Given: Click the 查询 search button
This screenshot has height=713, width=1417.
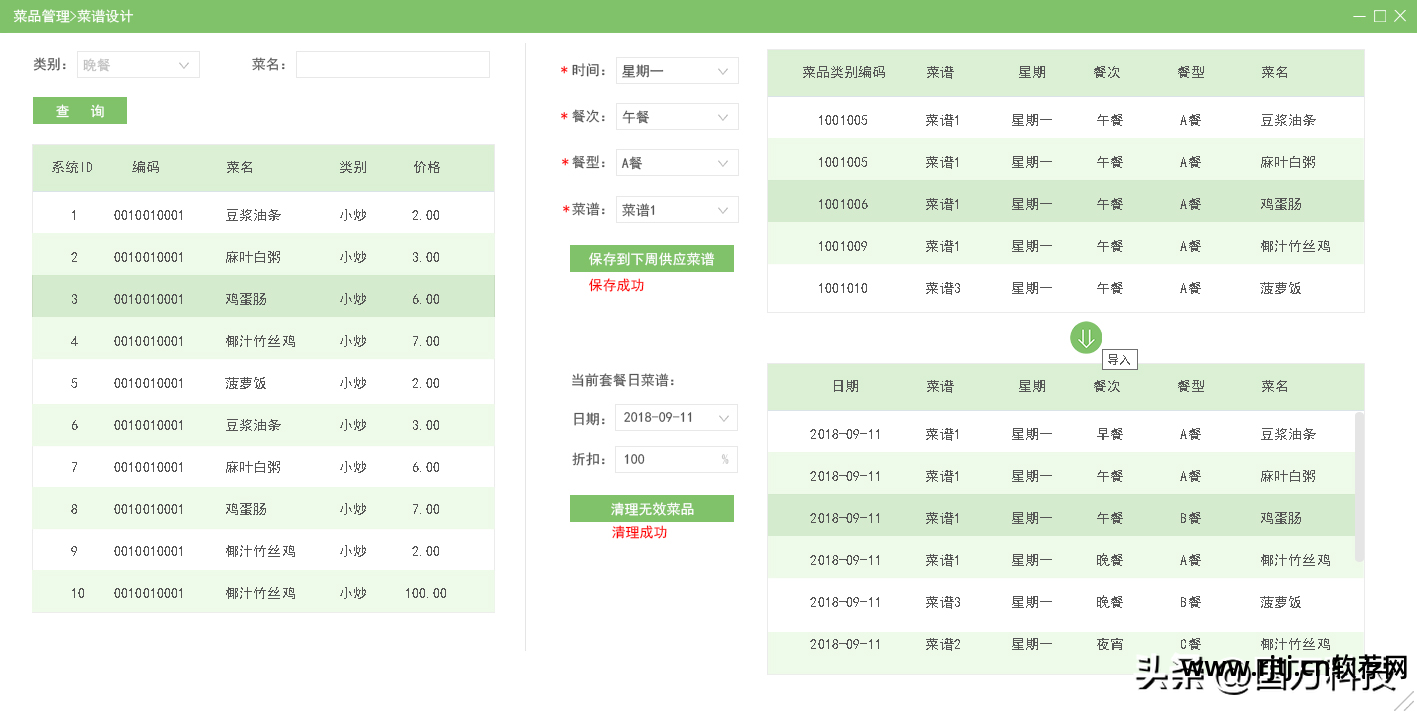Looking at the screenshot, I should [80, 111].
